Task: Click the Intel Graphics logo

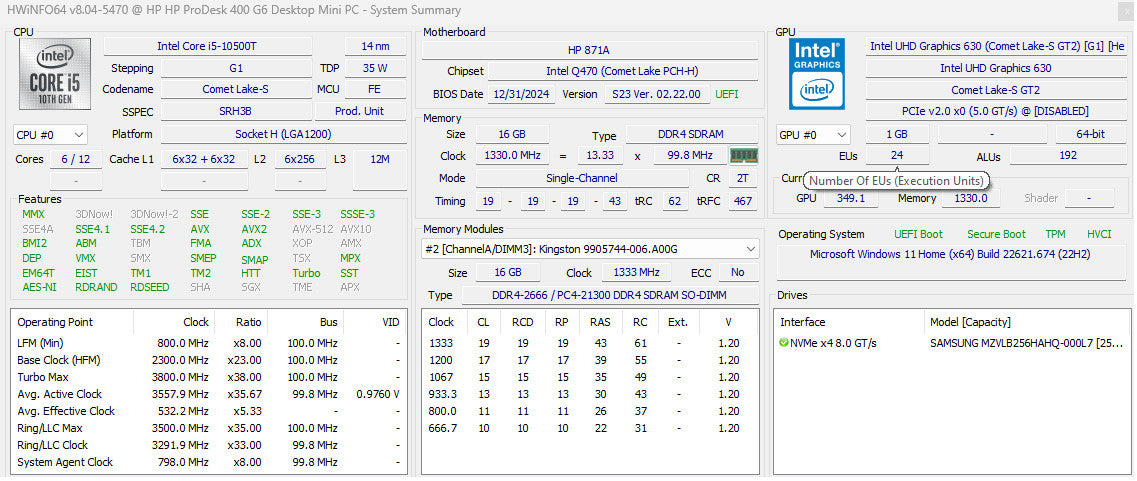Action: [x=817, y=73]
